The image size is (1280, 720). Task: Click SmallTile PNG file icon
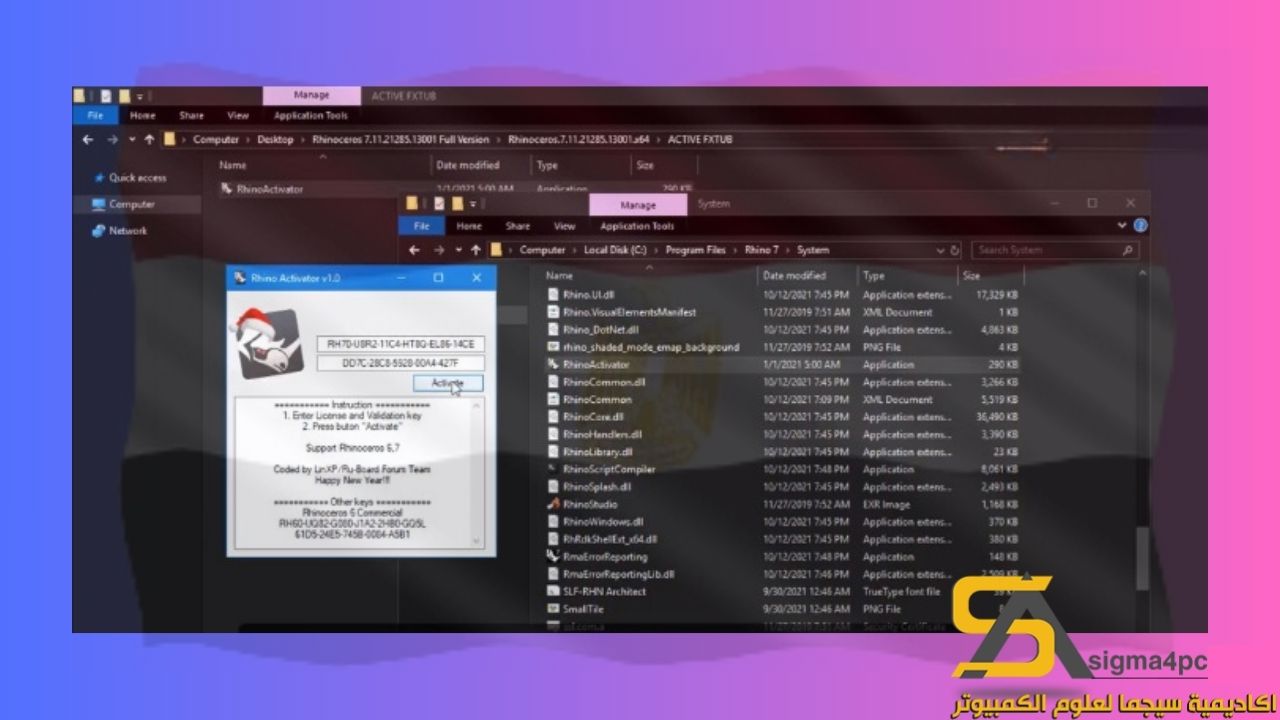pos(553,609)
